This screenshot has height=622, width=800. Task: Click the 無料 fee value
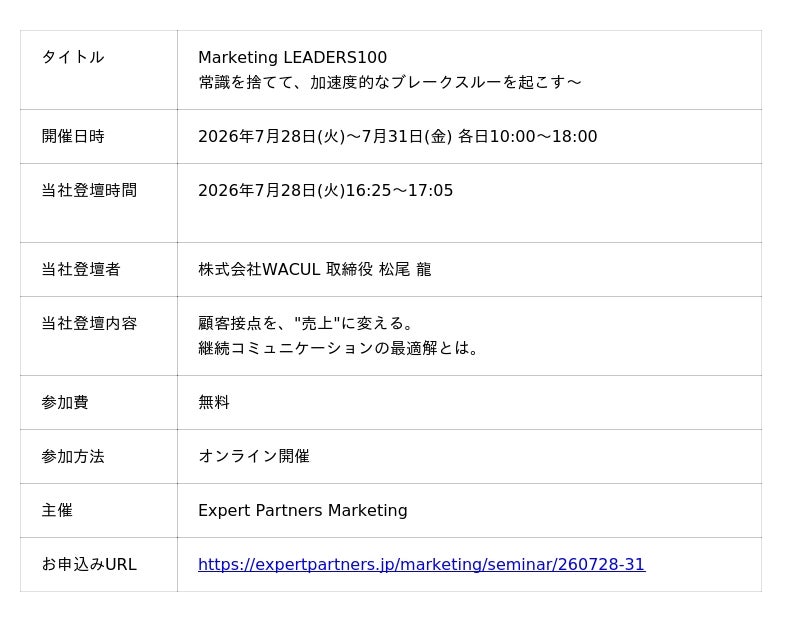pos(214,402)
